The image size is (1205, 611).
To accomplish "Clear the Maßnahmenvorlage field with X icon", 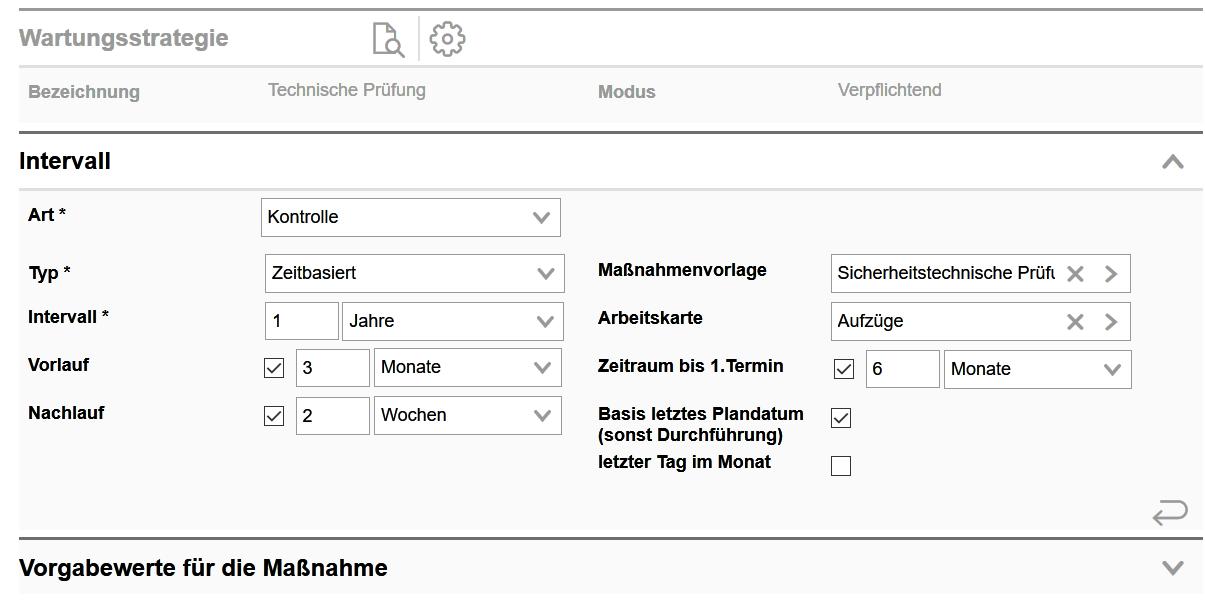I will pos(1075,274).
